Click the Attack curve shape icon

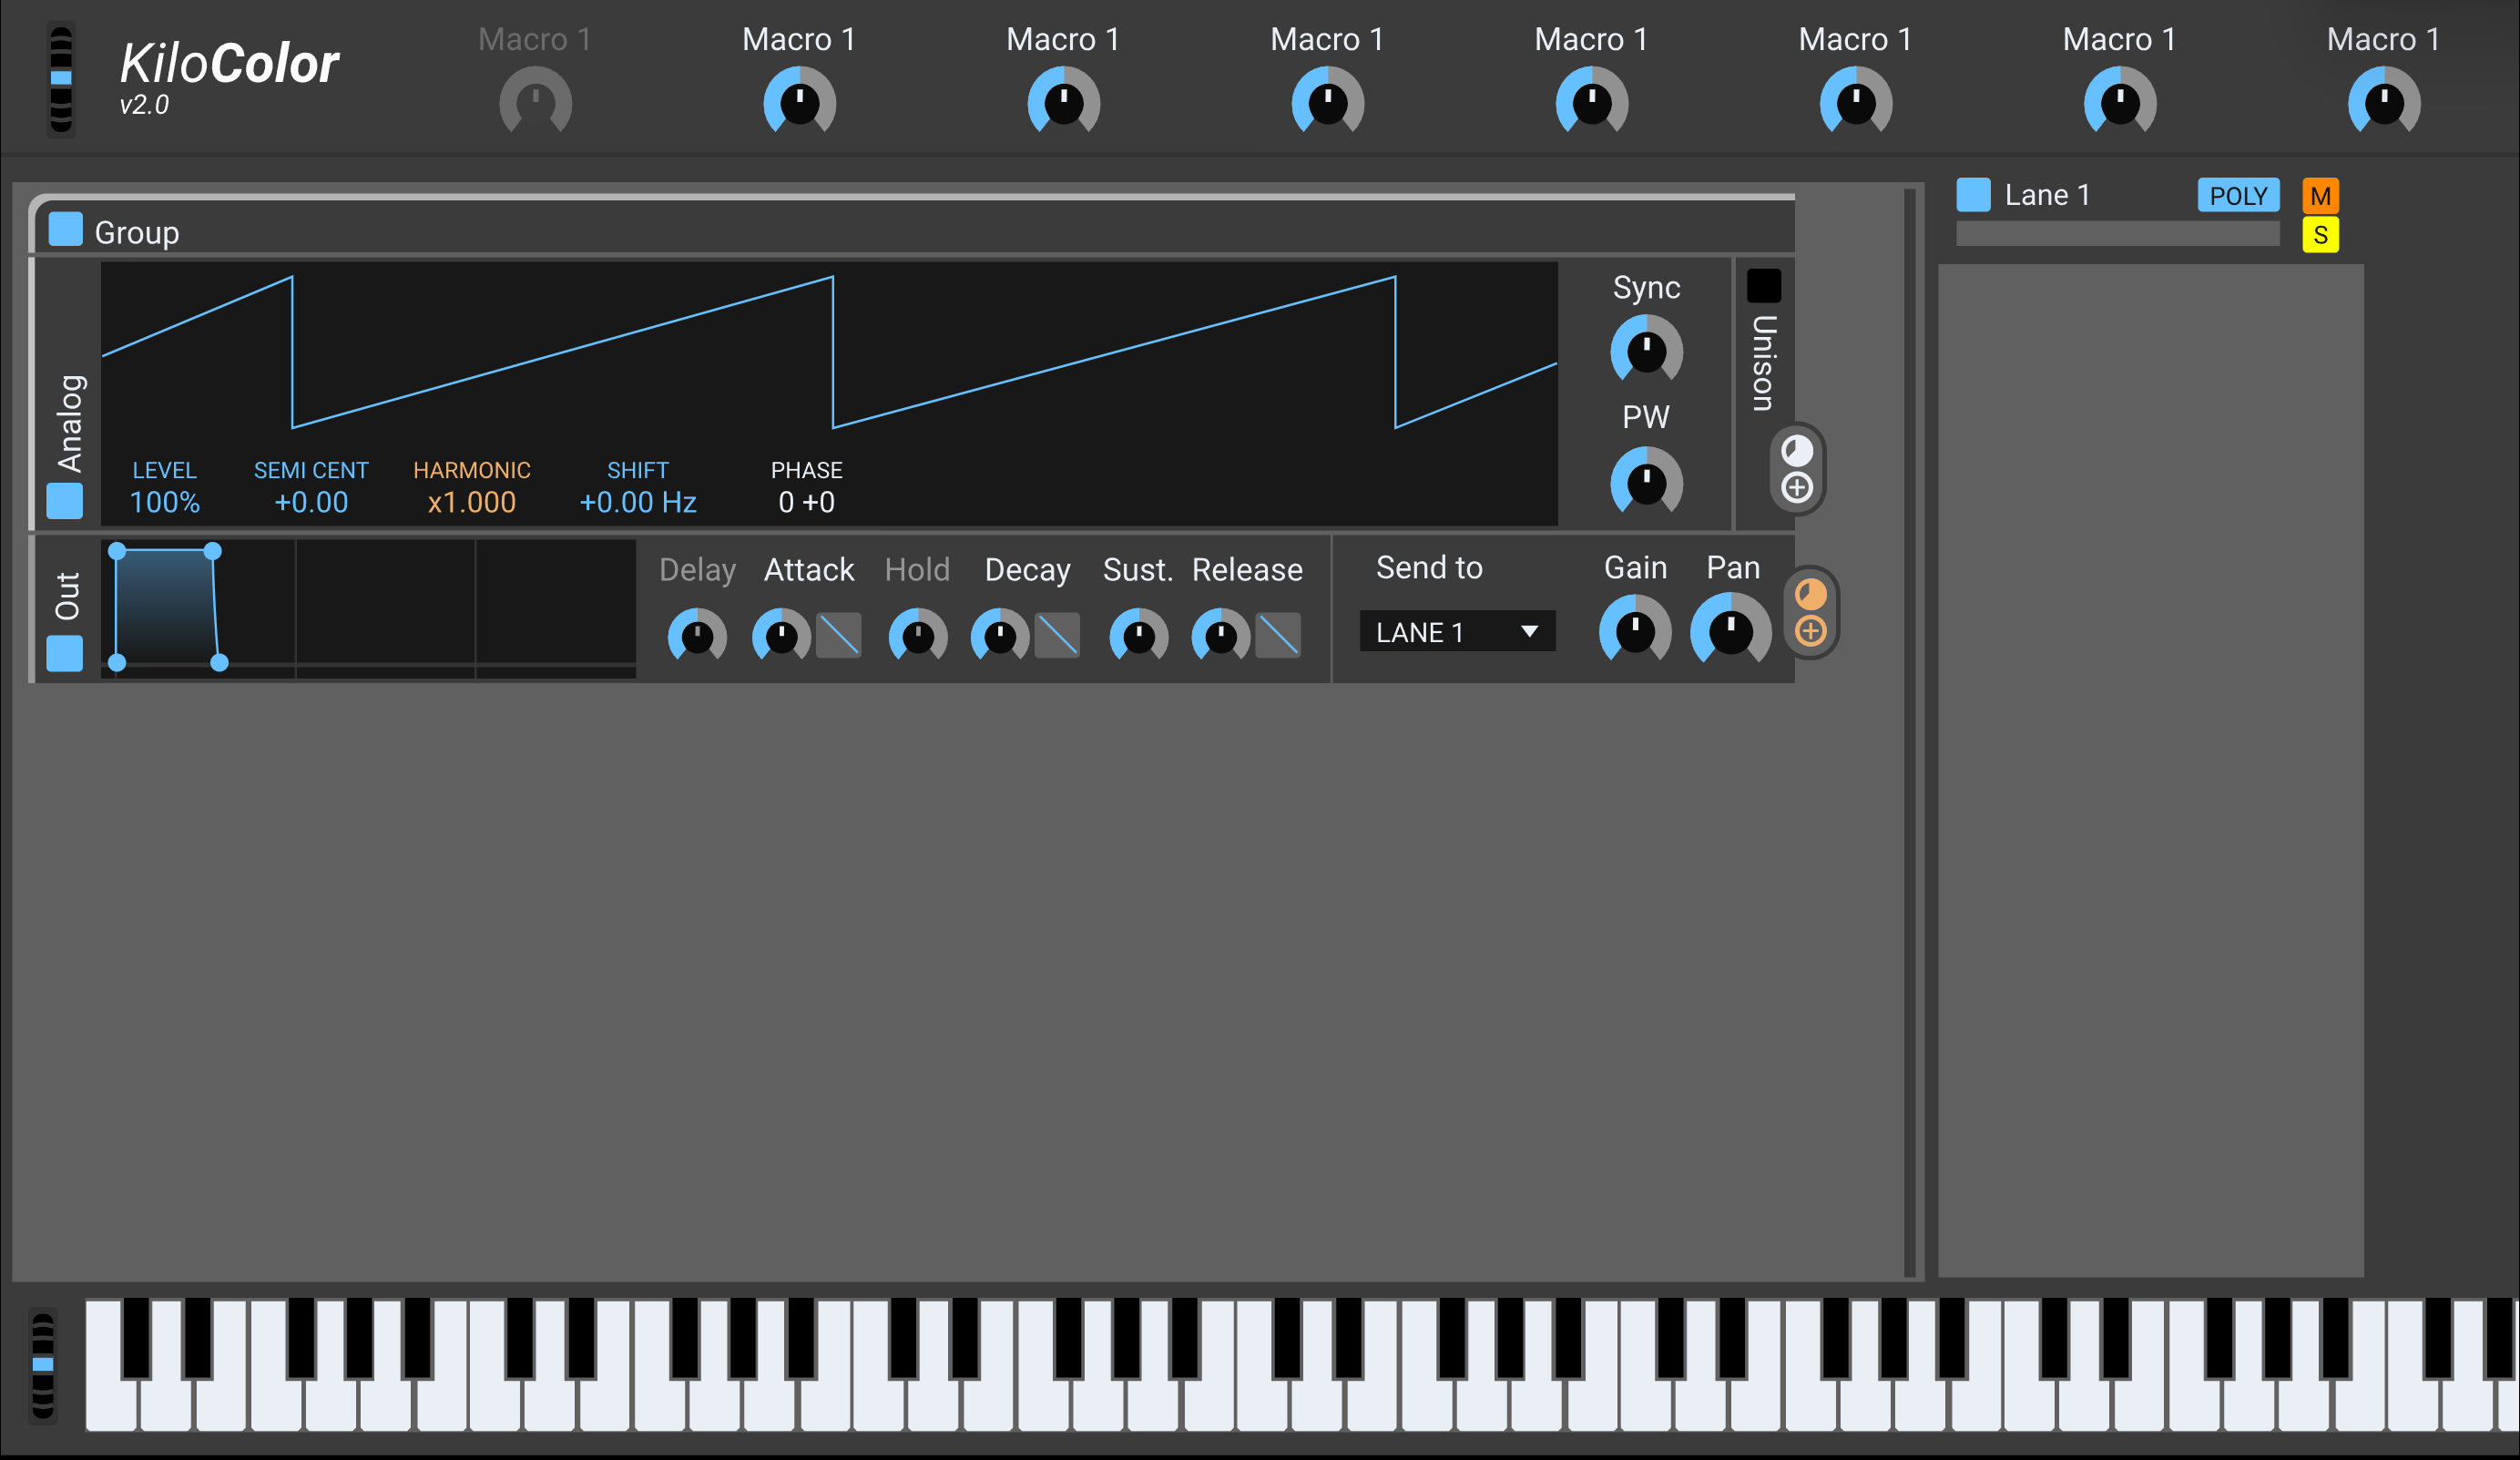pyautogui.click(x=838, y=635)
